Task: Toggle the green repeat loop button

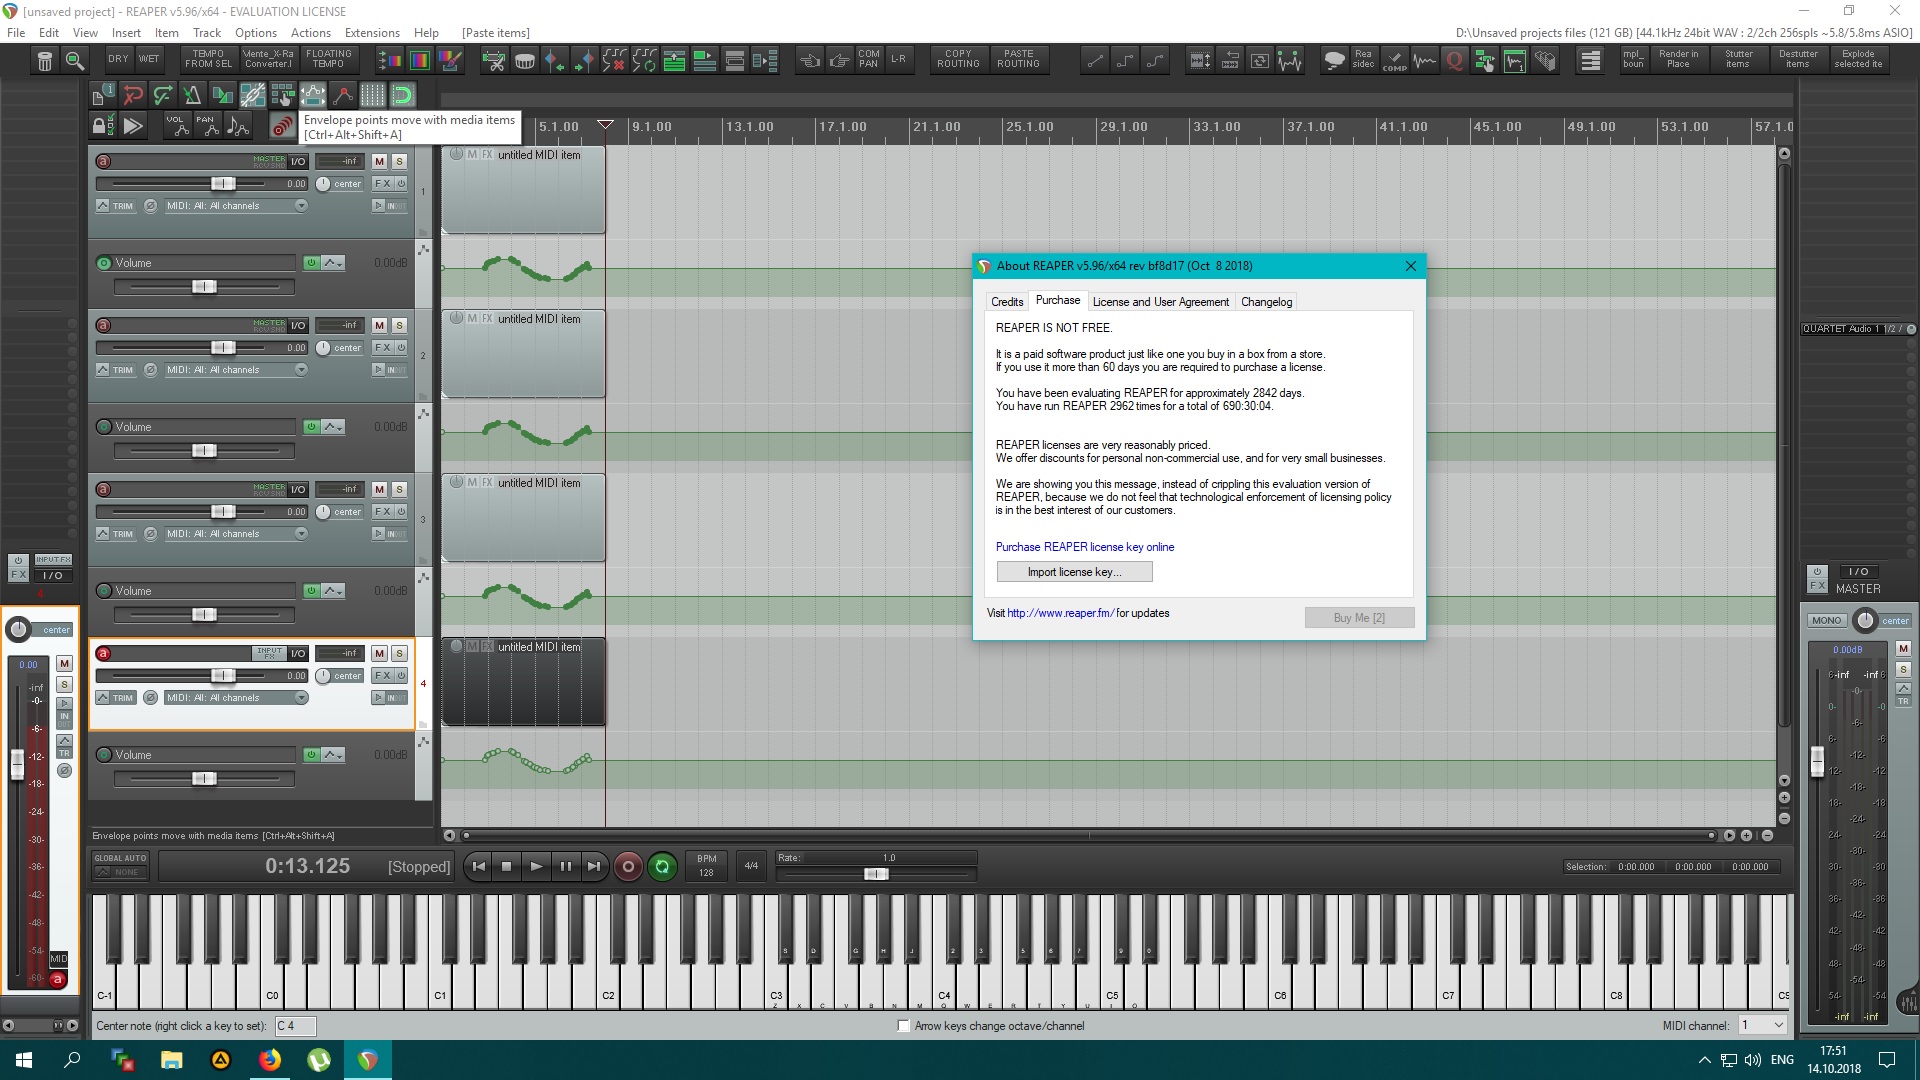Action: tap(662, 867)
